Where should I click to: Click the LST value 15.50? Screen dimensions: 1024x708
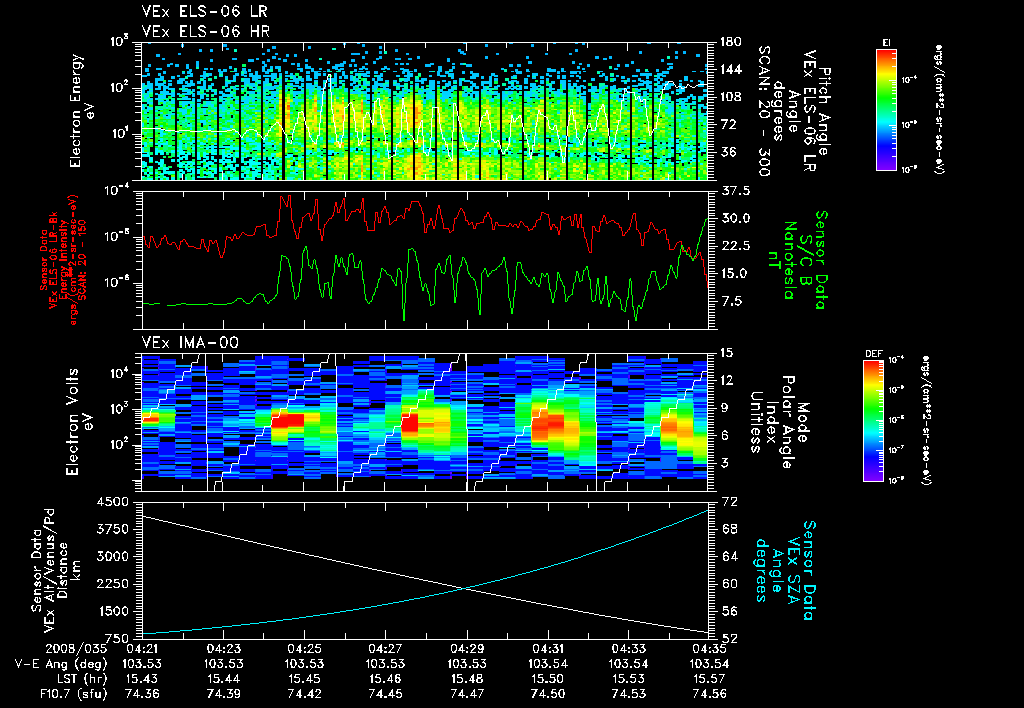(x=547, y=679)
